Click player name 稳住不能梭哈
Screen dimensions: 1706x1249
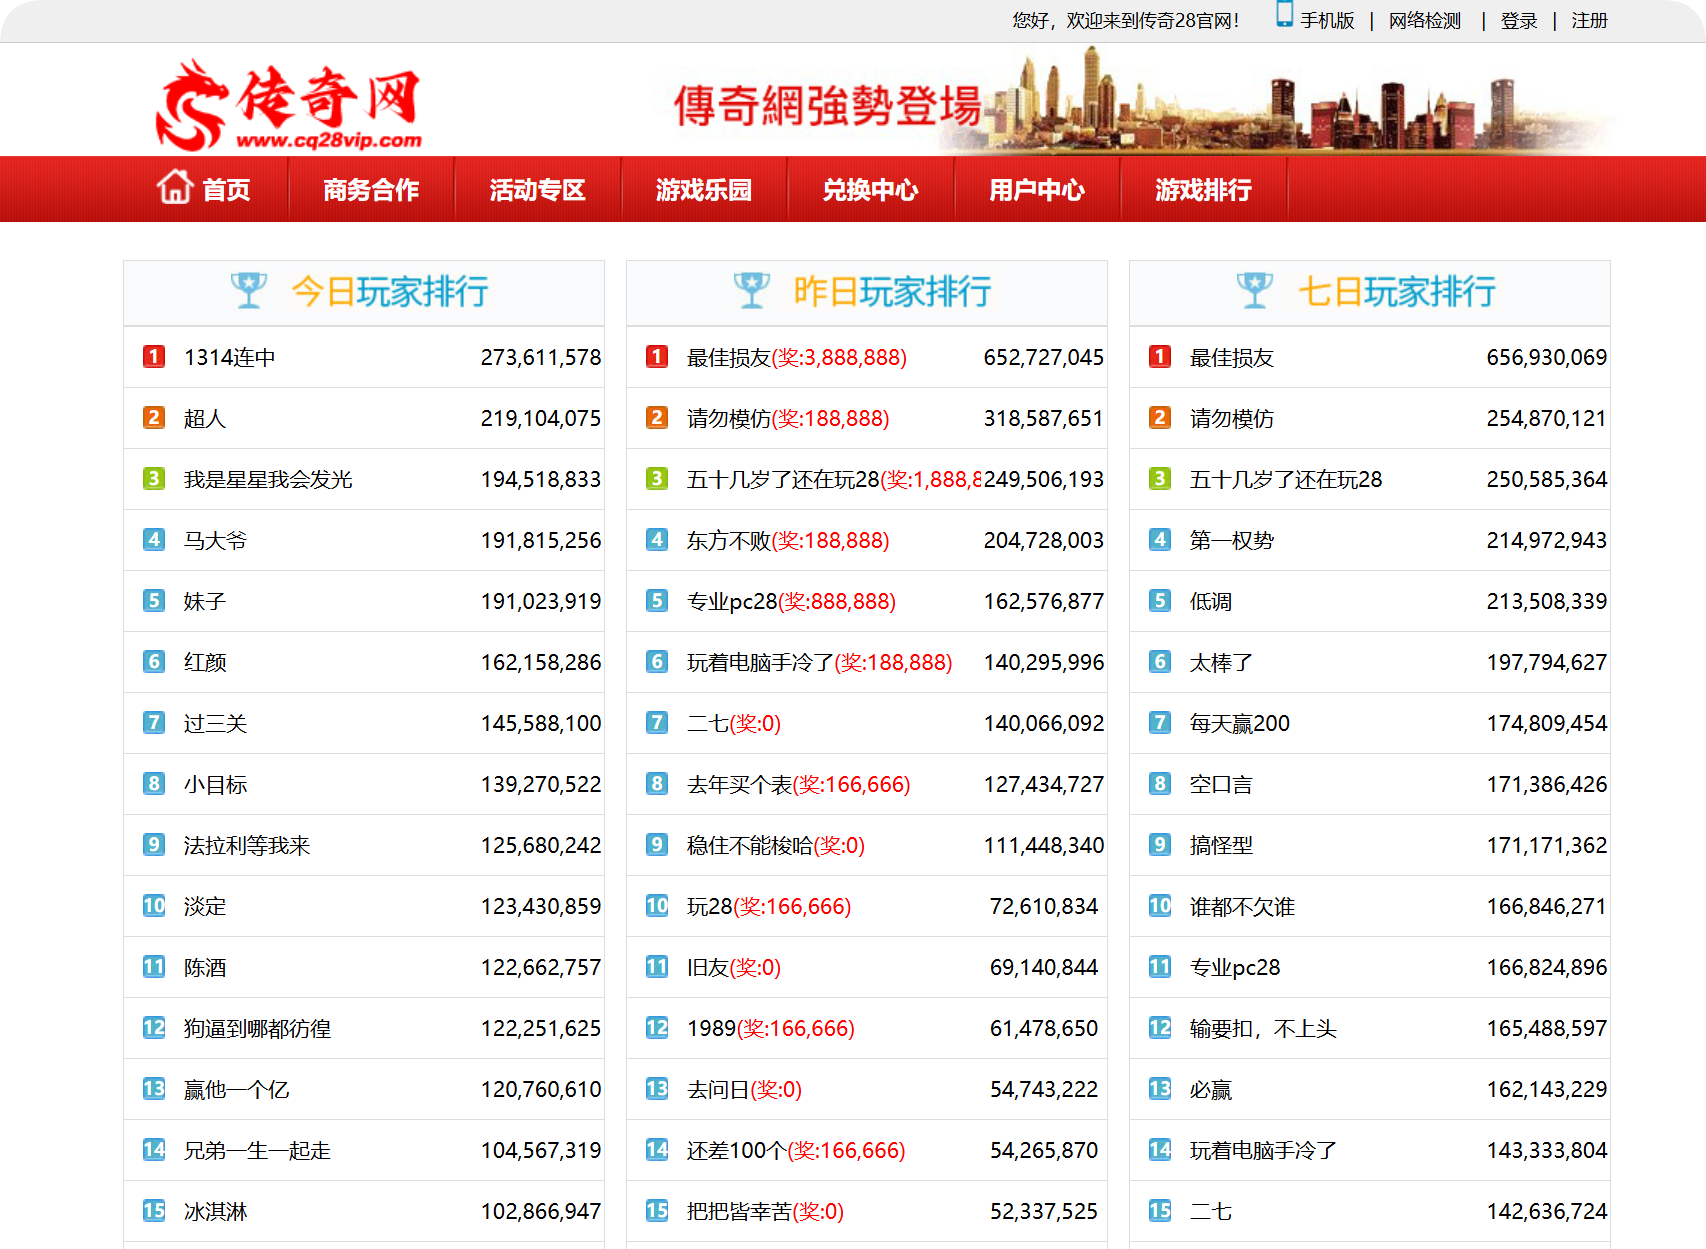click(x=750, y=845)
